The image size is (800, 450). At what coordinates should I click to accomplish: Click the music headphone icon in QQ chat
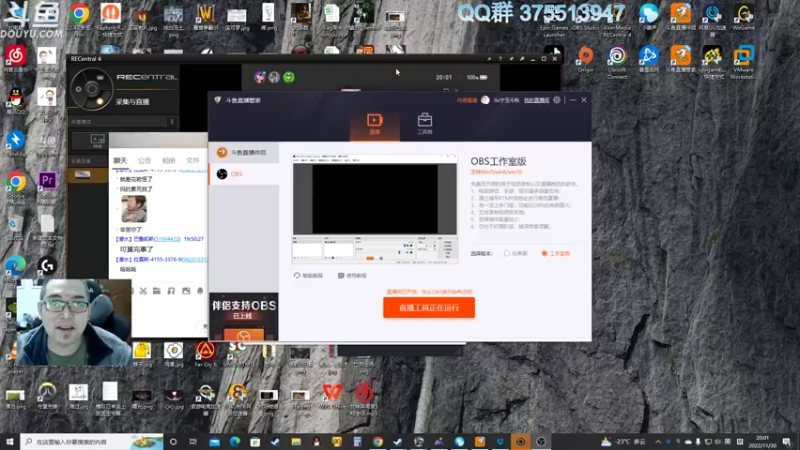tap(171, 291)
